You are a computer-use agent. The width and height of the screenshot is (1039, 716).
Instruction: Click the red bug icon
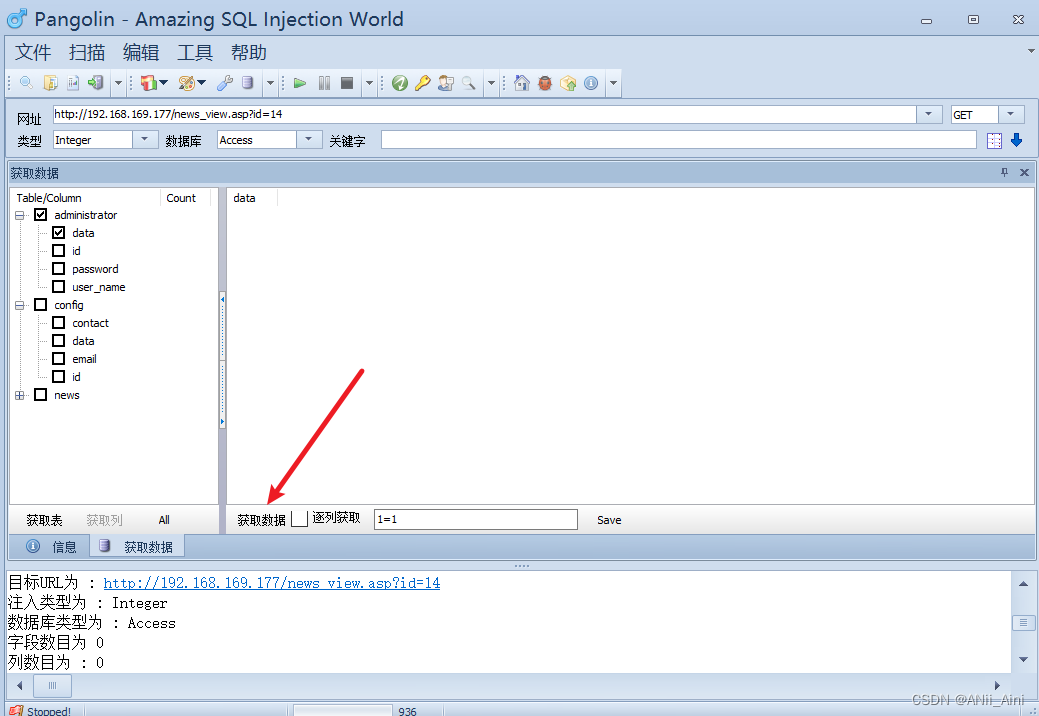(545, 83)
